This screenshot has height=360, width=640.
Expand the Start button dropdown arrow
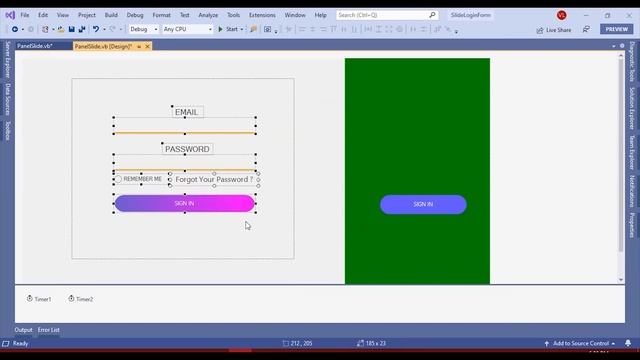tap(242, 29)
